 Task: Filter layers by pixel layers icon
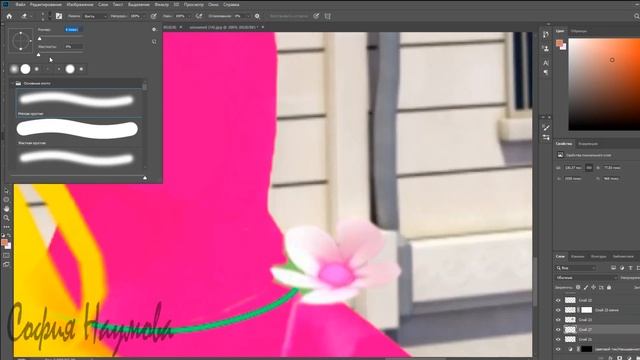(x=613, y=268)
